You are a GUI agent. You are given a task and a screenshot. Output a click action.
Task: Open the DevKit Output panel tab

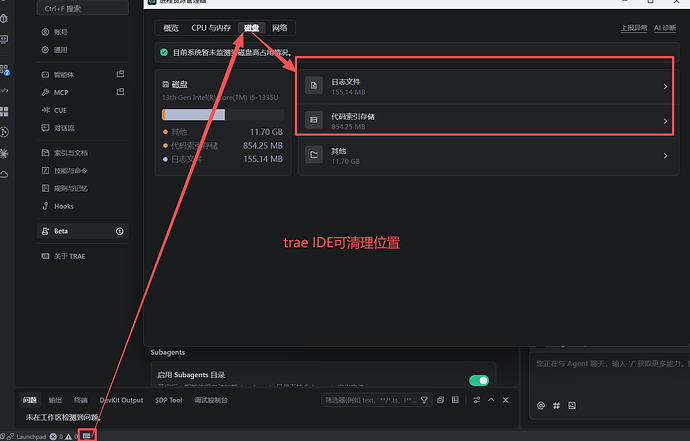[121, 400]
